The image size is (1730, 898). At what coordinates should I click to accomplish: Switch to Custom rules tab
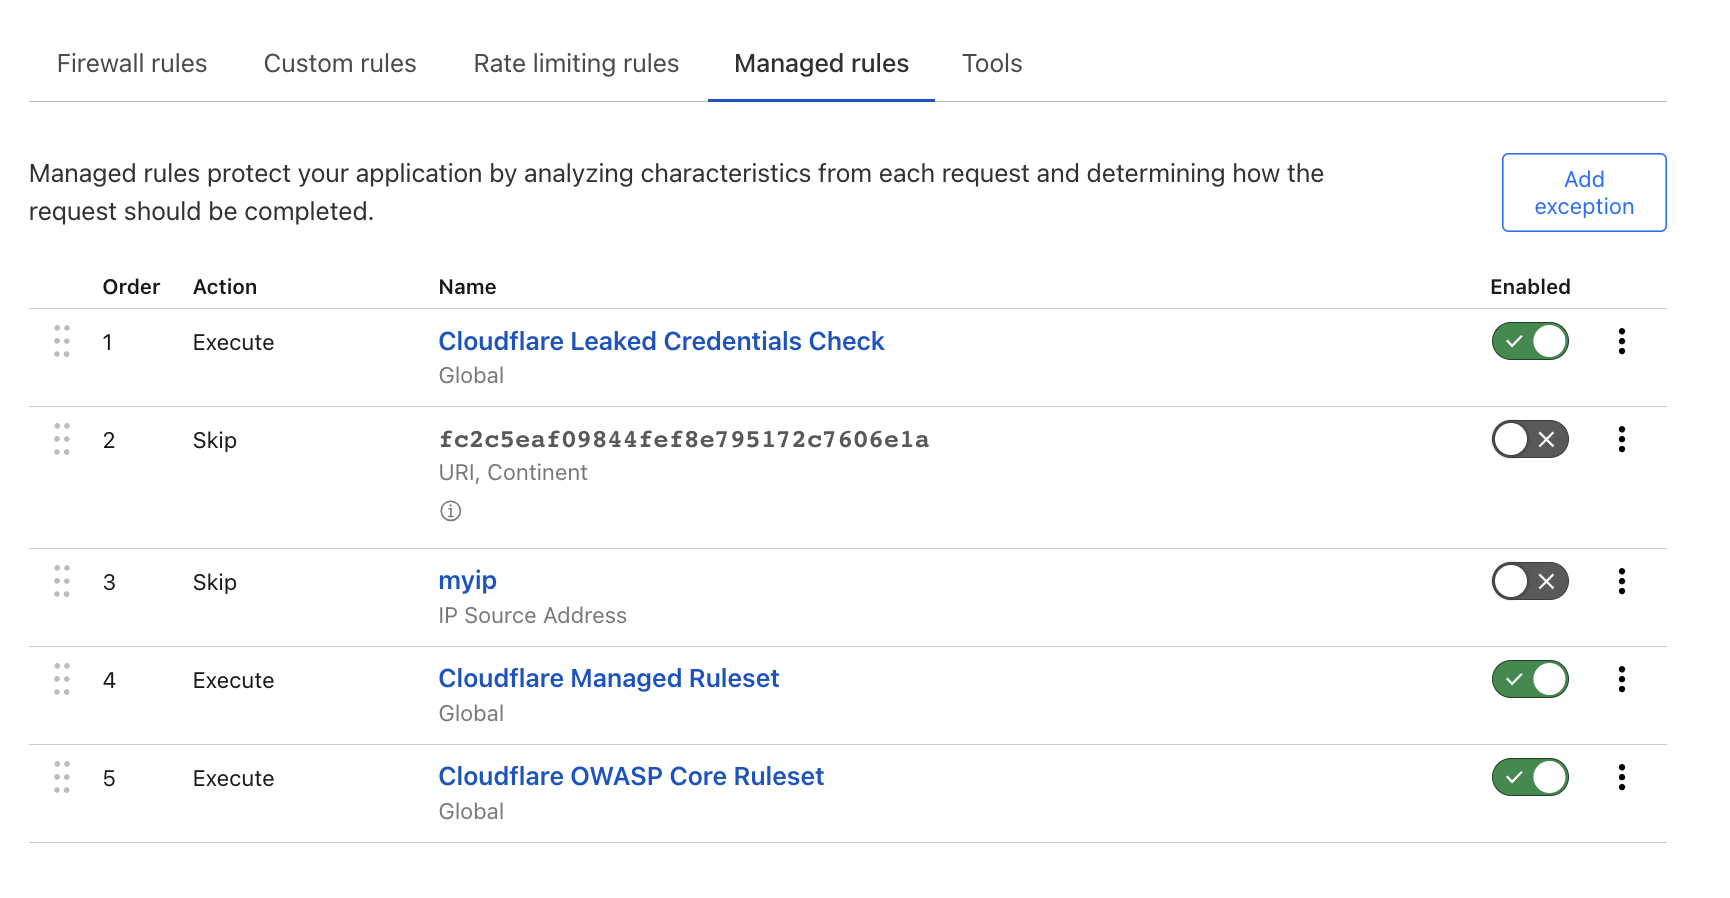click(340, 63)
